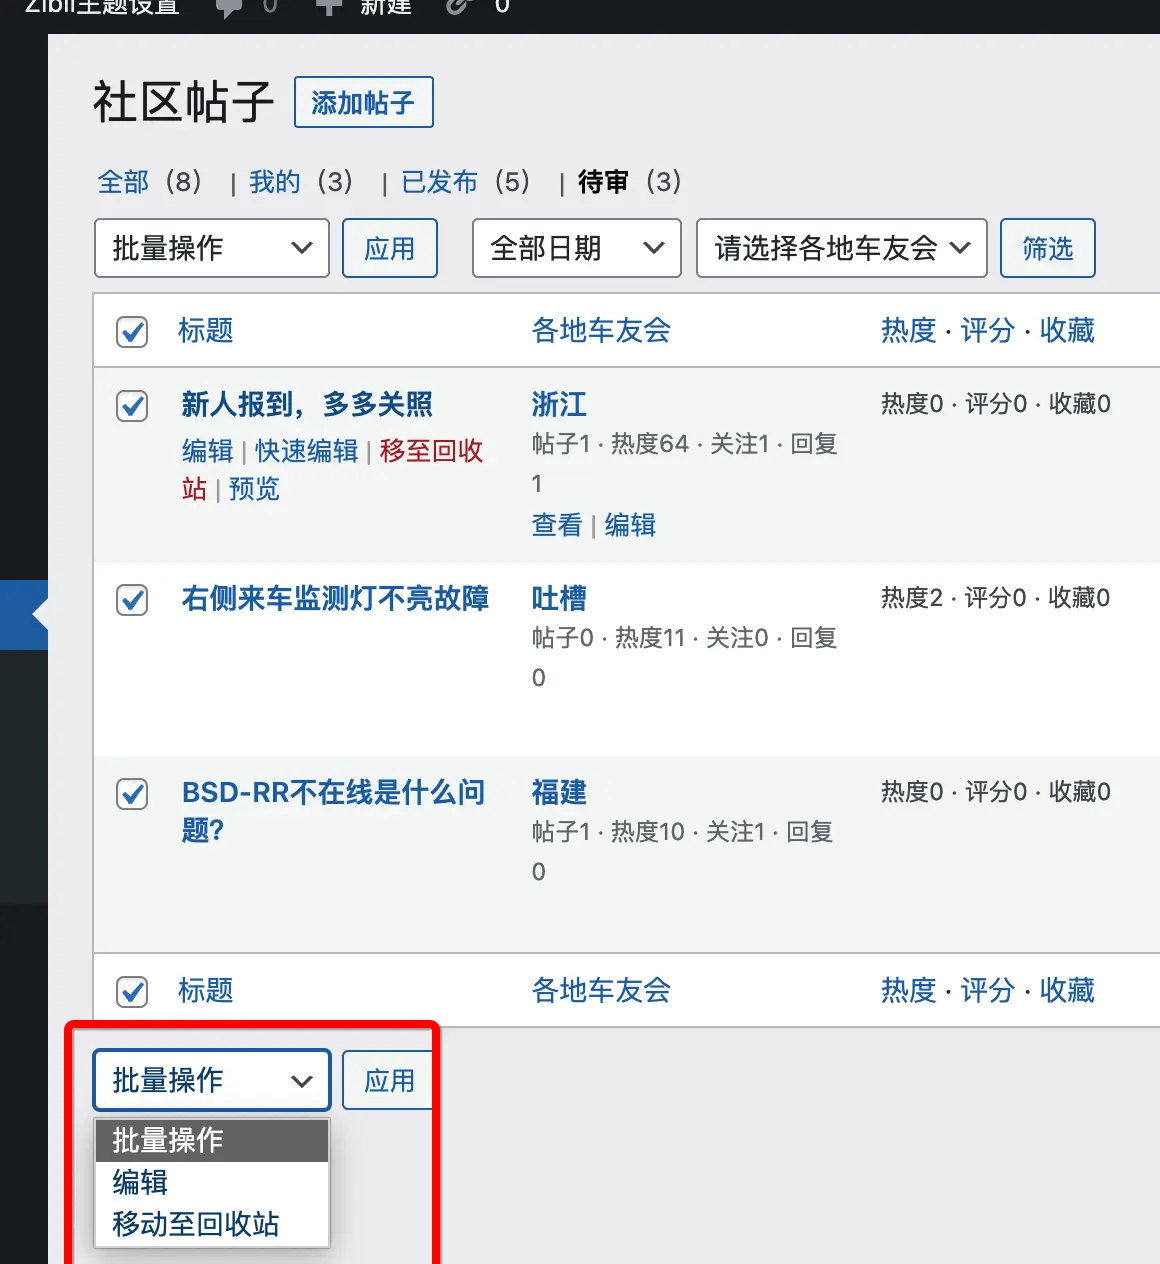Open the 福建 car club link

tap(559, 792)
